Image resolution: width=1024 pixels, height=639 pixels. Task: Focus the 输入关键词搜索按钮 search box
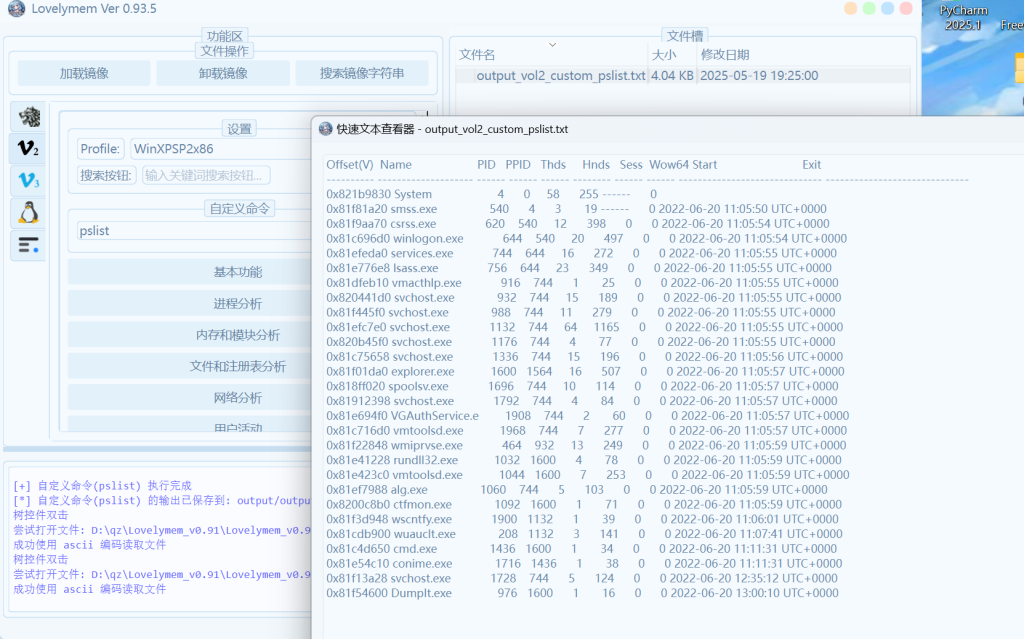tap(206, 175)
